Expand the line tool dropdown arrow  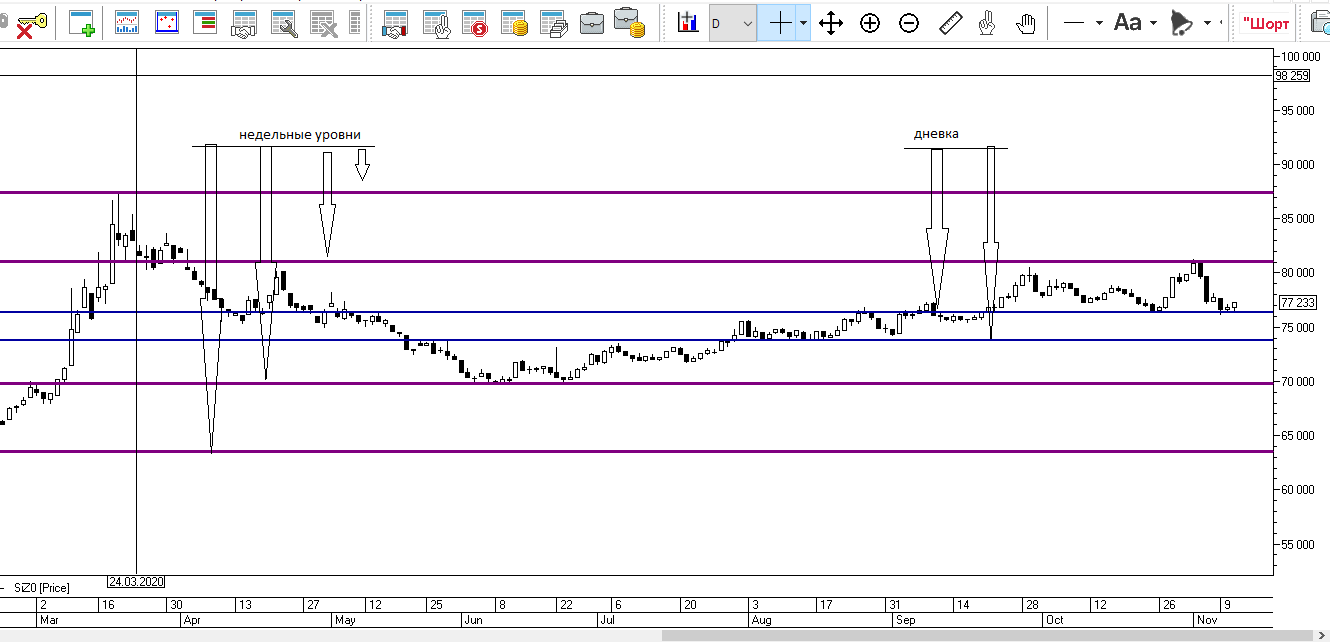1100,23
